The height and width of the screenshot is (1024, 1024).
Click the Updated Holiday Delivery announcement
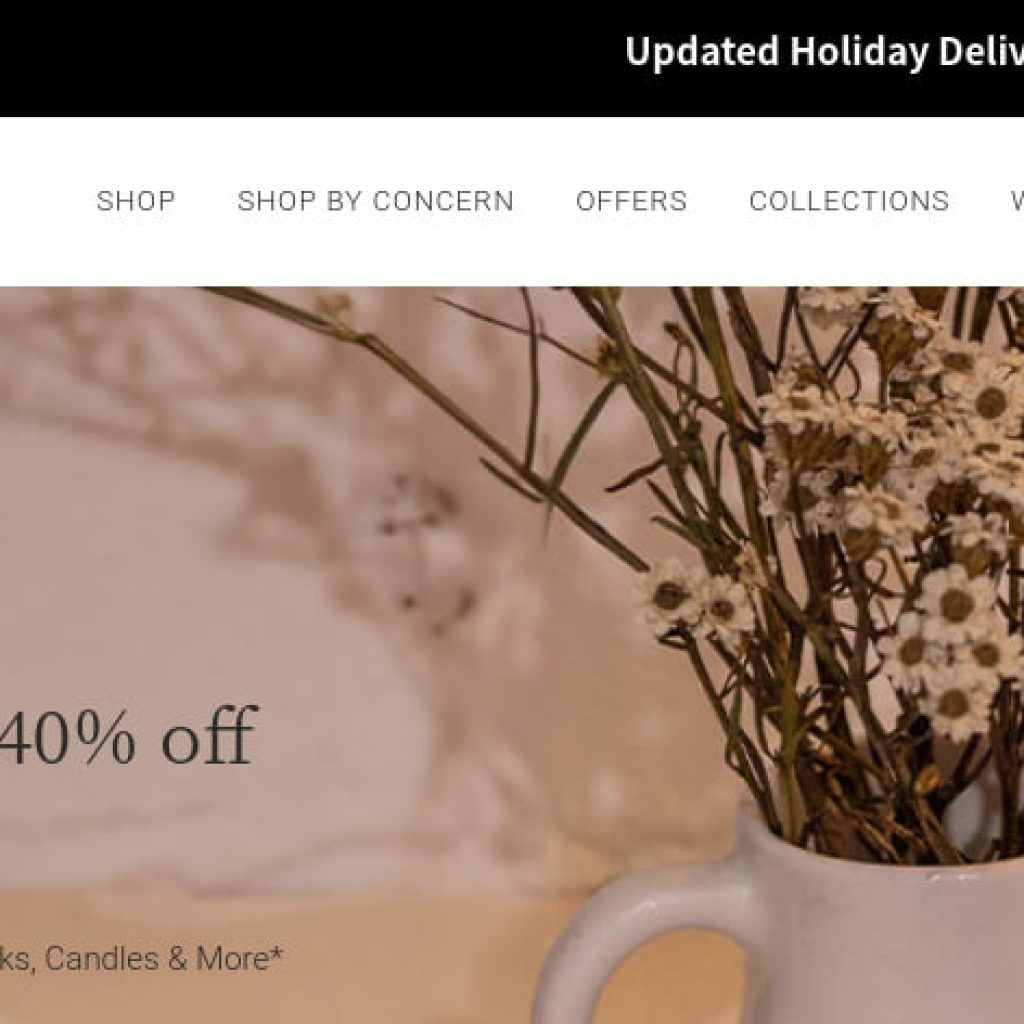tap(824, 52)
